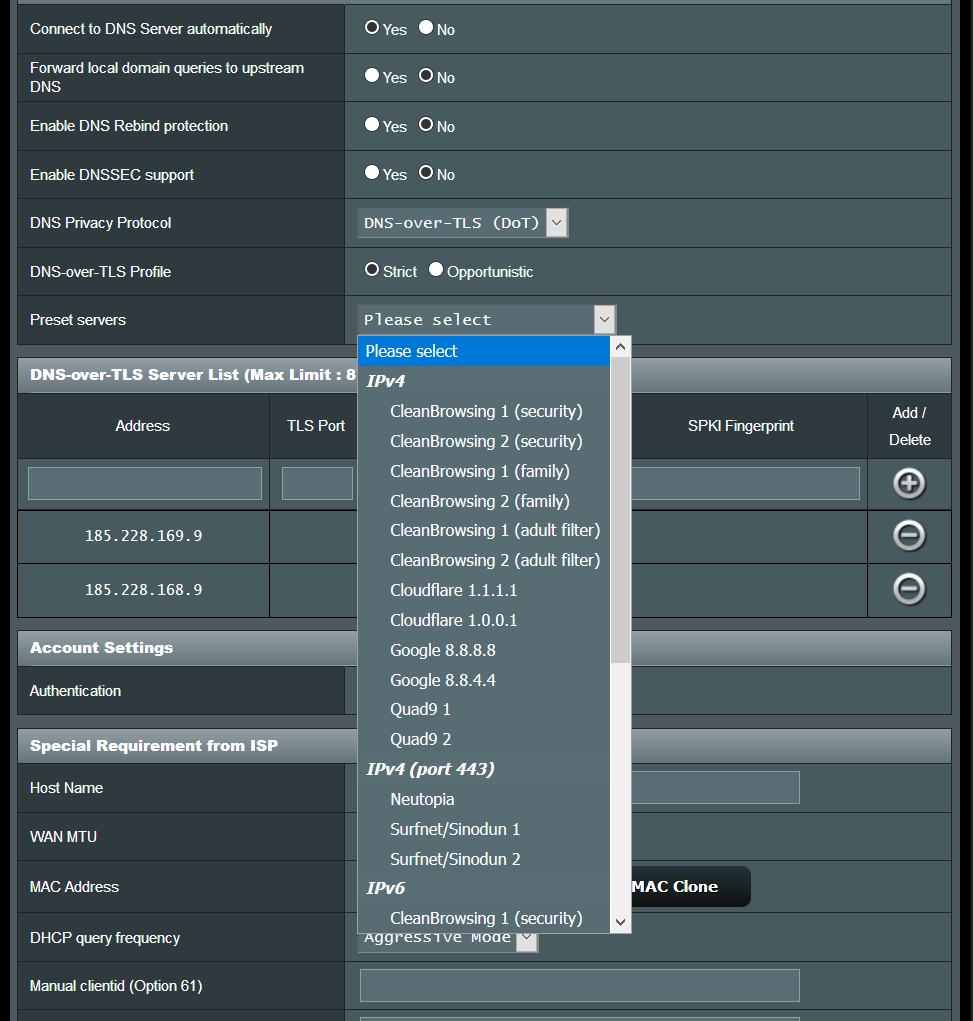The height and width of the screenshot is (1021, 973).
Task: Set Connect to DNS Server automatically to Yes
Action: click(x=372, y=28)
